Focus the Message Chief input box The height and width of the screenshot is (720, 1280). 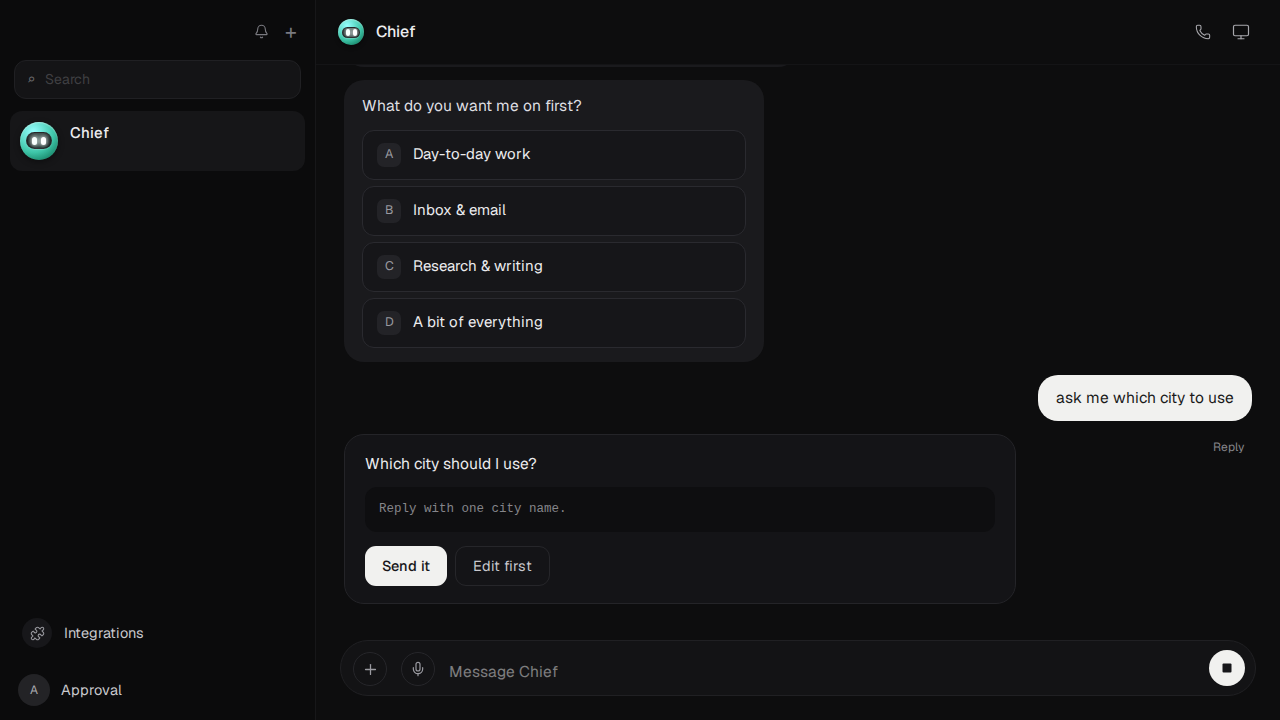coord(820,671)
